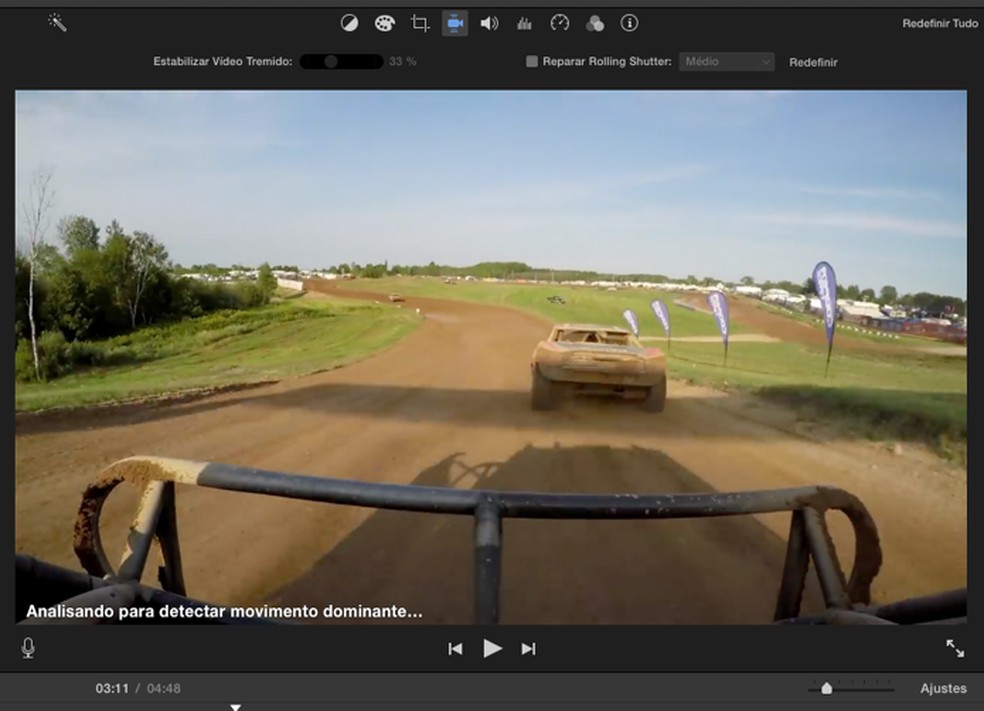Open the Médio rolling shutter dropdown
The height and width of the screenshot is (711, 984).
(x=726, y=61)
